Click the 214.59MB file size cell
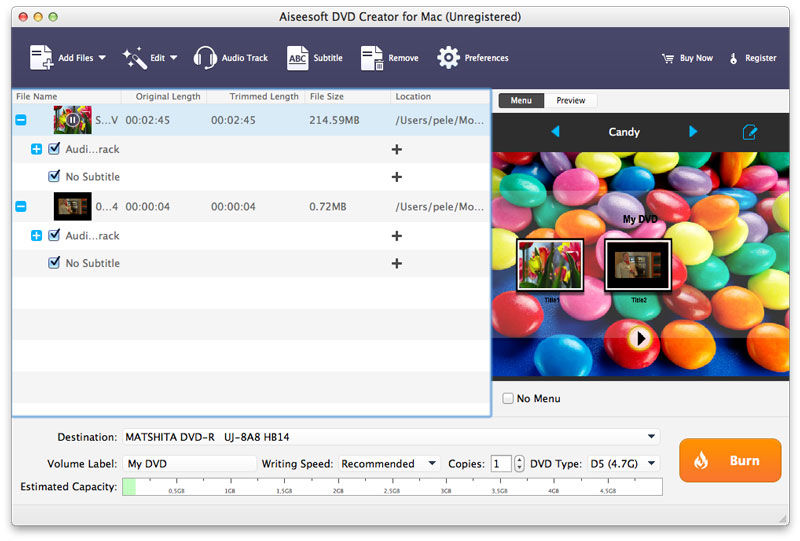Image resolution: width=800 pixels, height=541 pixels. (334, 120)
